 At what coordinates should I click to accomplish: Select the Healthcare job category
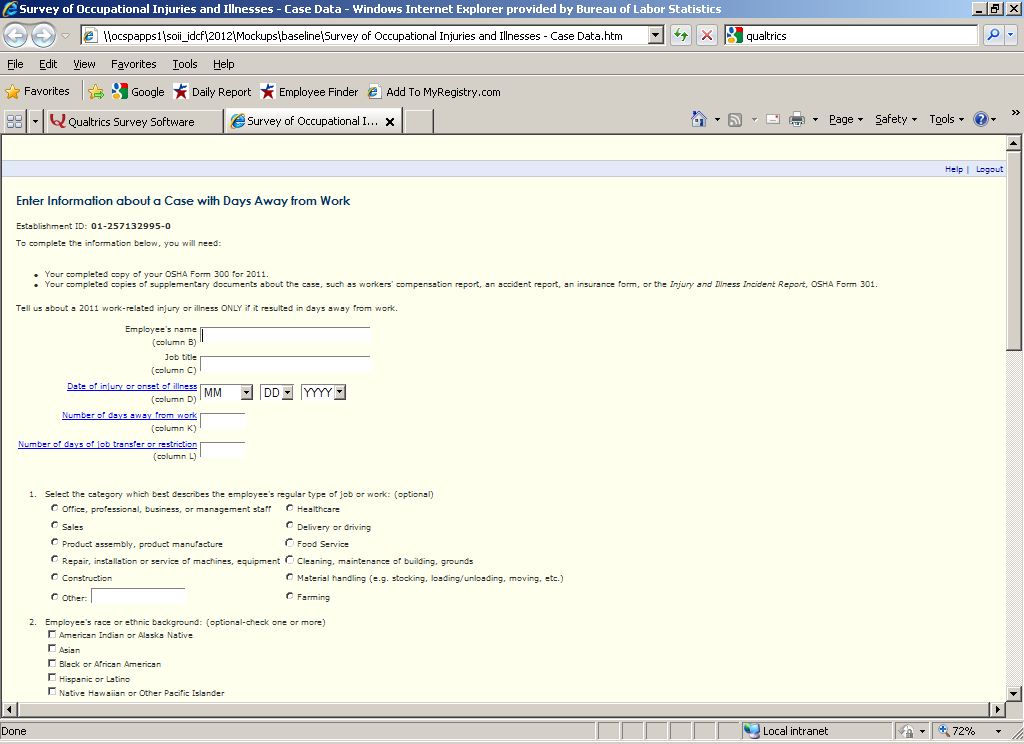289,508
